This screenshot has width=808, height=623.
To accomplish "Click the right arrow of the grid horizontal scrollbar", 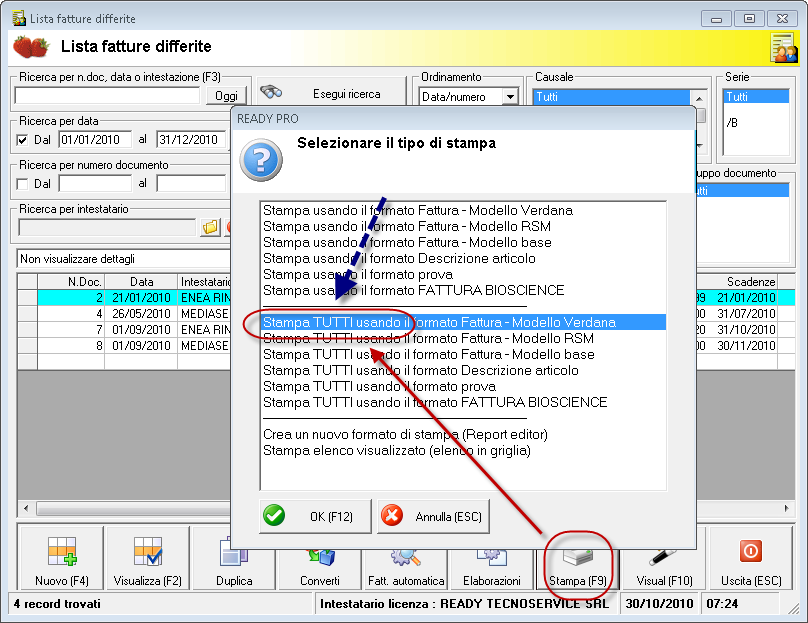I will pos(786,509).
